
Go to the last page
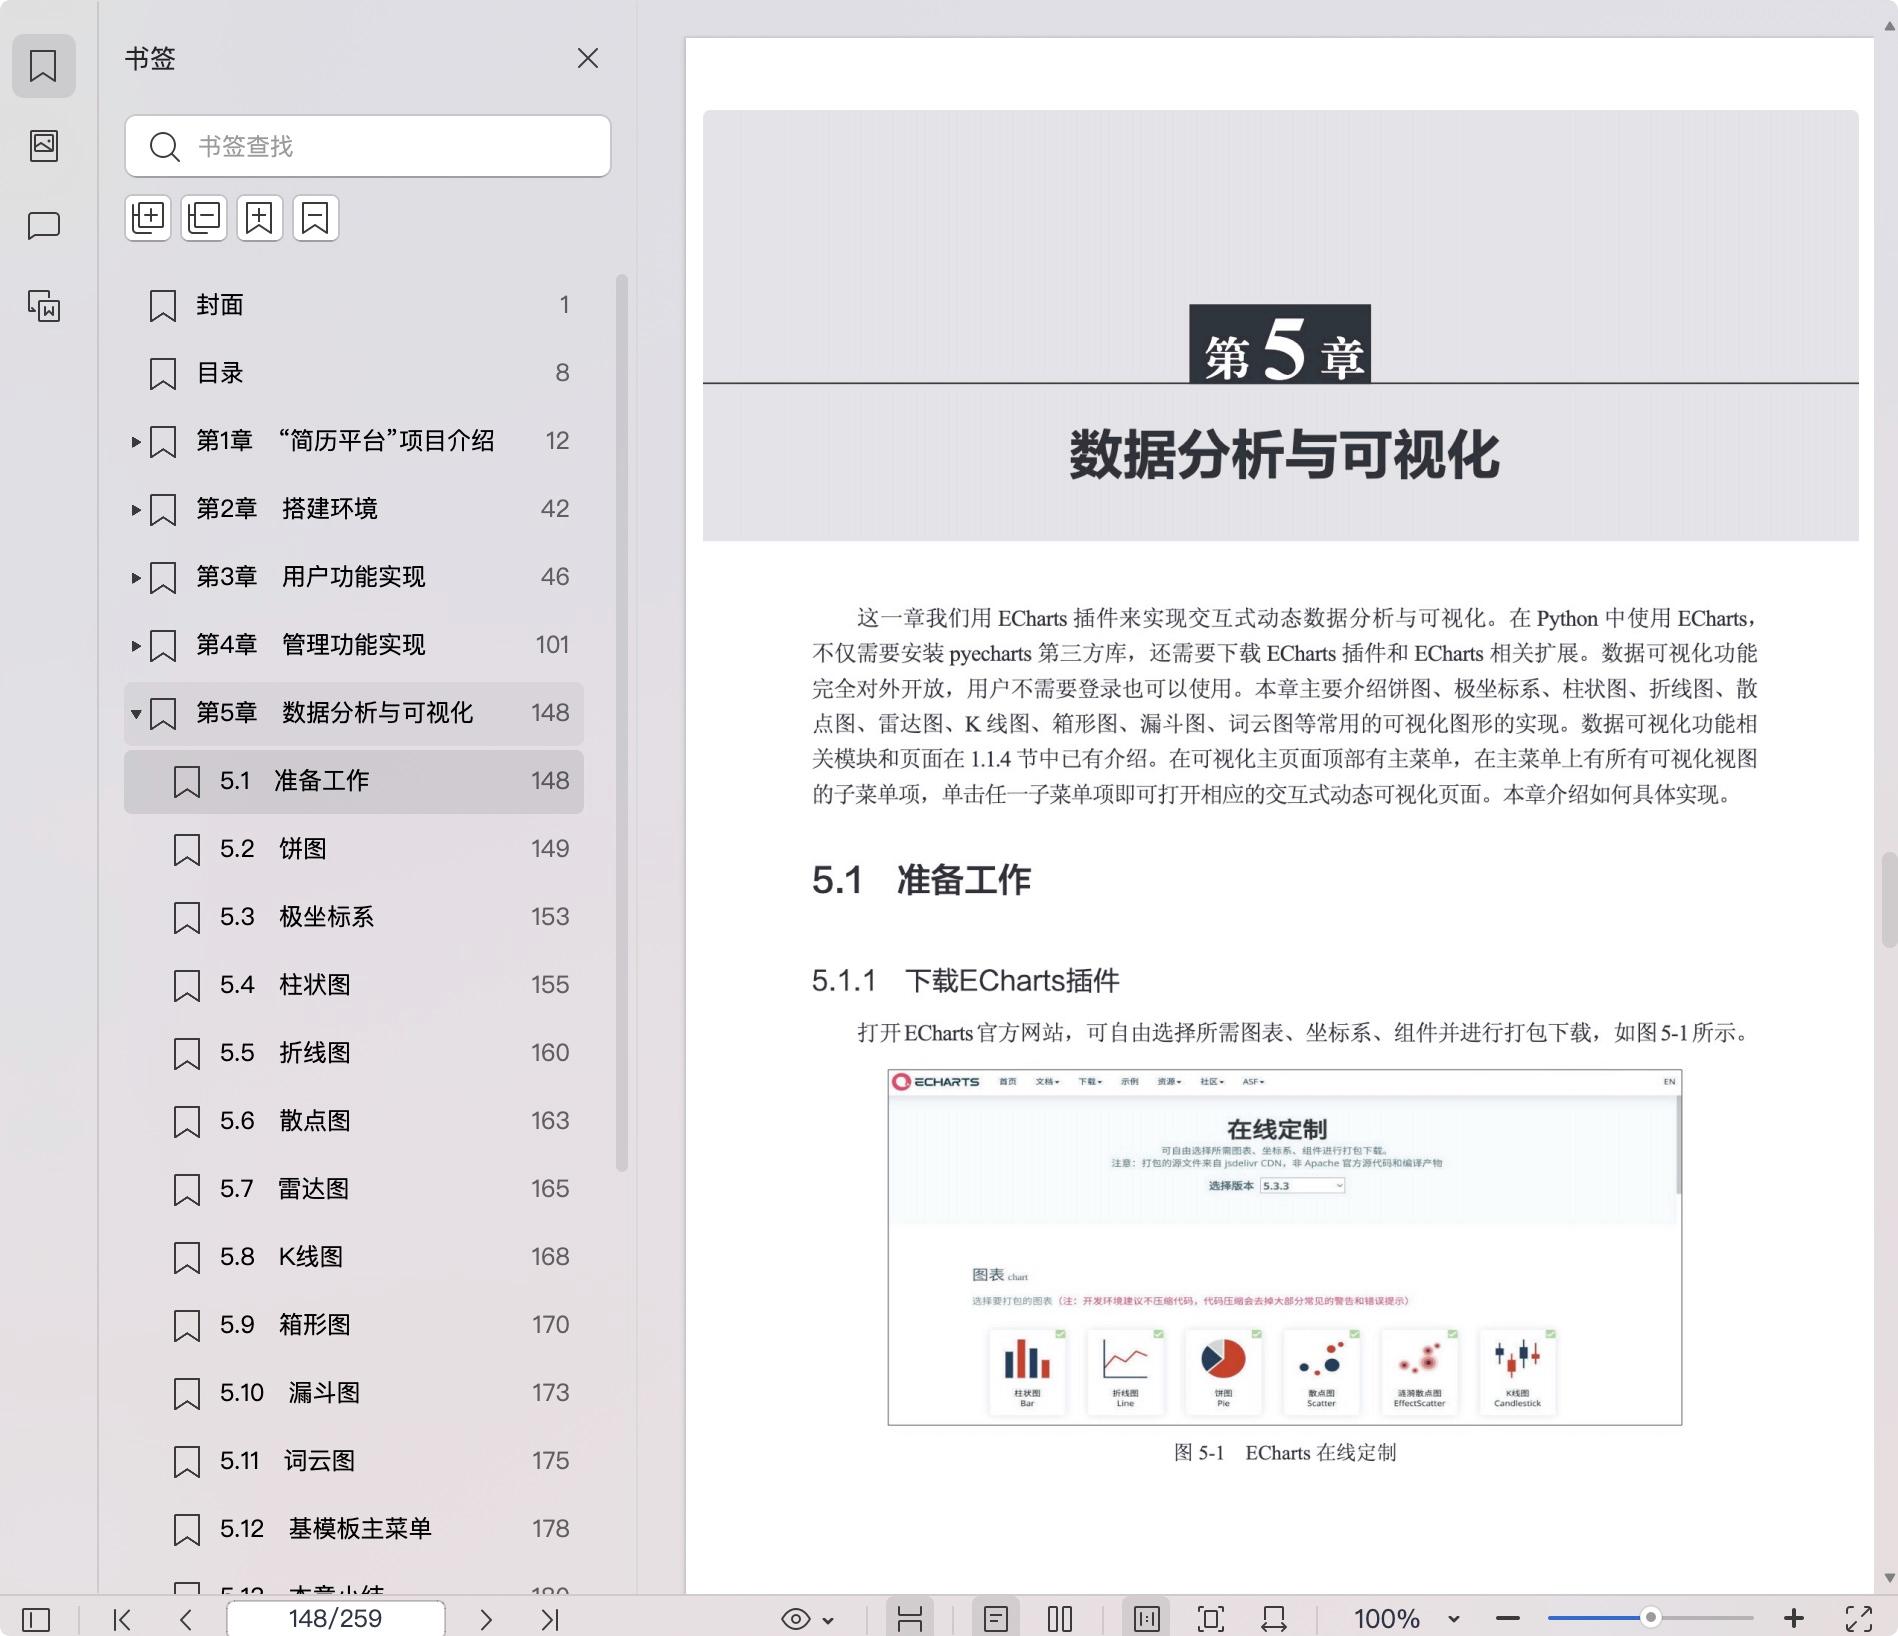(x=550, y=1619)
